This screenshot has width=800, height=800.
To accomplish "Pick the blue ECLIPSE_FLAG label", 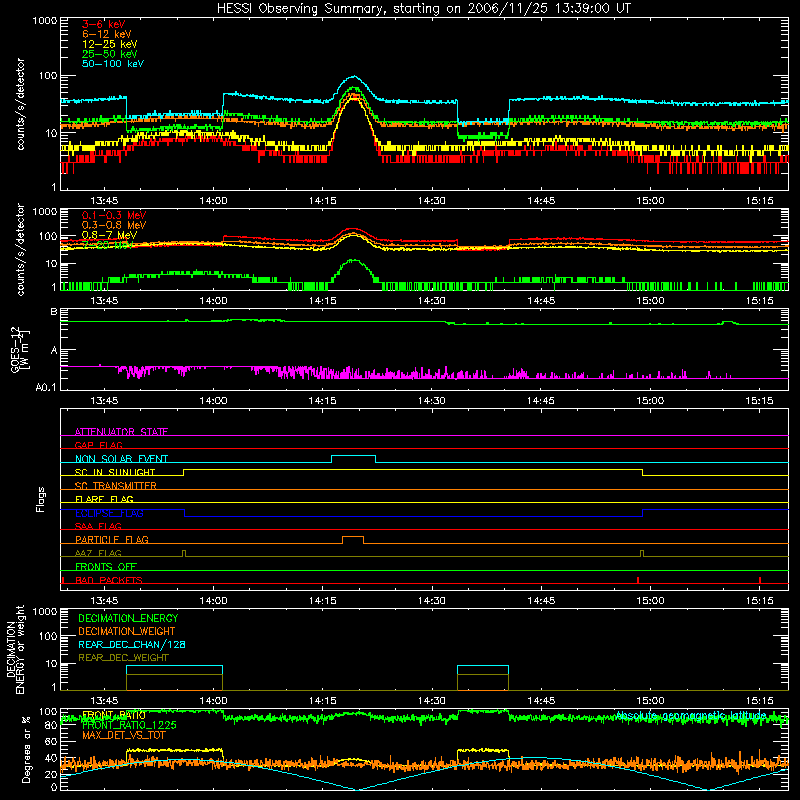I will [x=109, y=513].
